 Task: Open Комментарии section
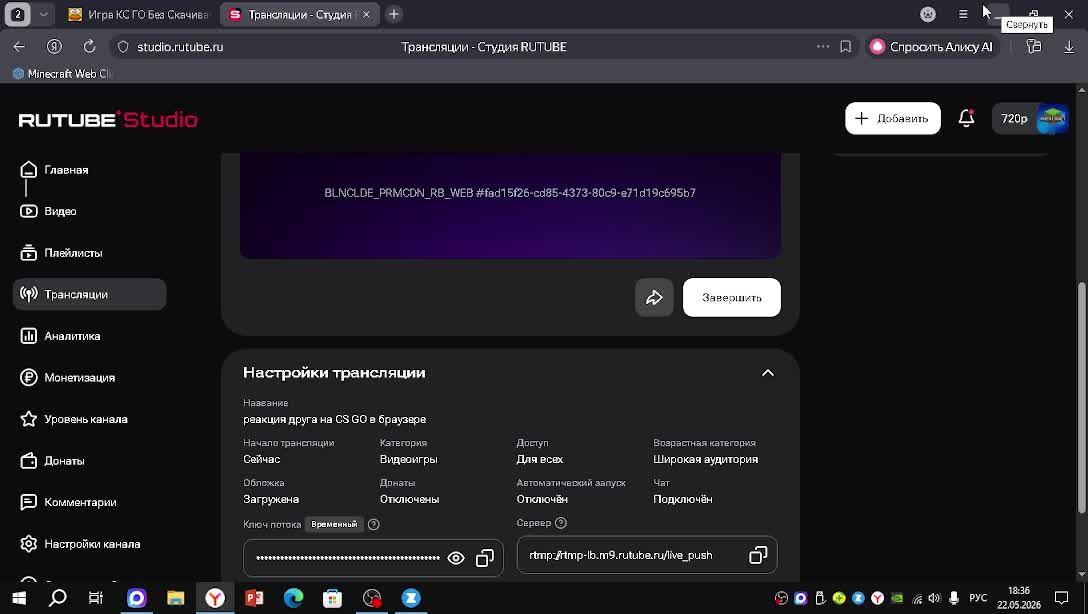tap(69, 502)
